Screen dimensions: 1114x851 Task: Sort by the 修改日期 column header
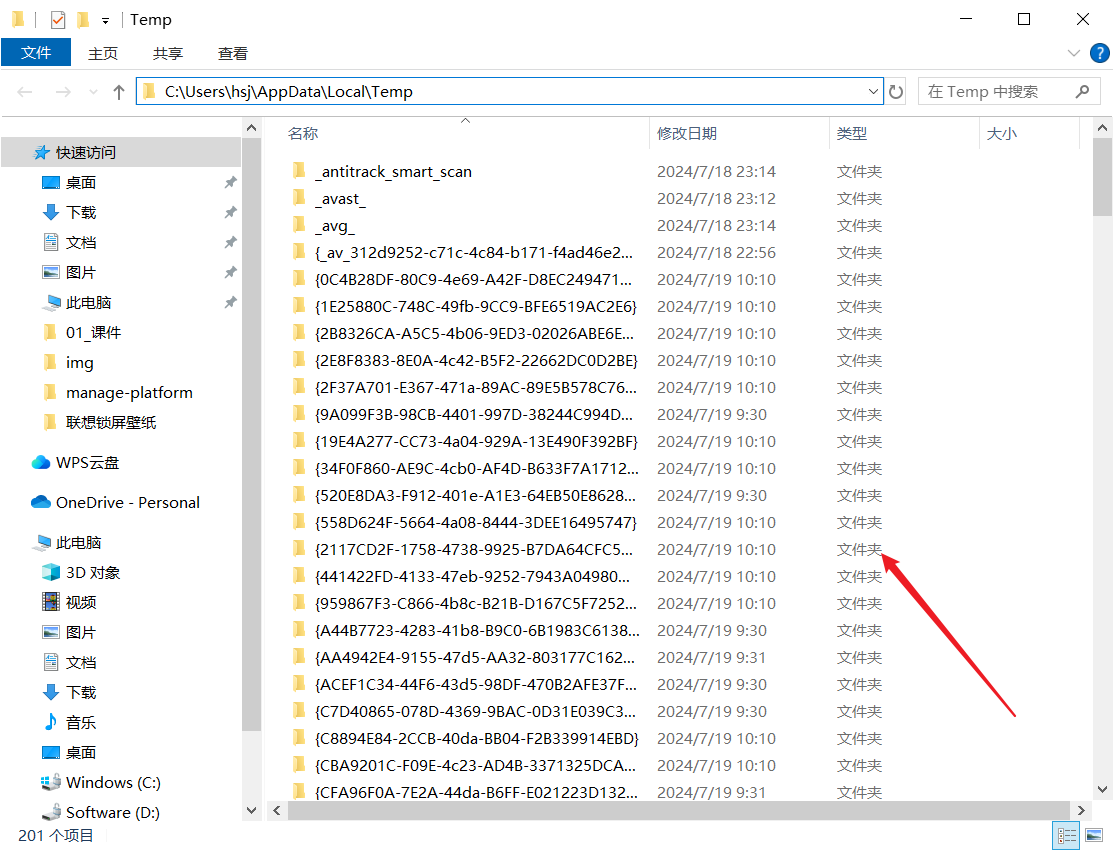point(686,134)
